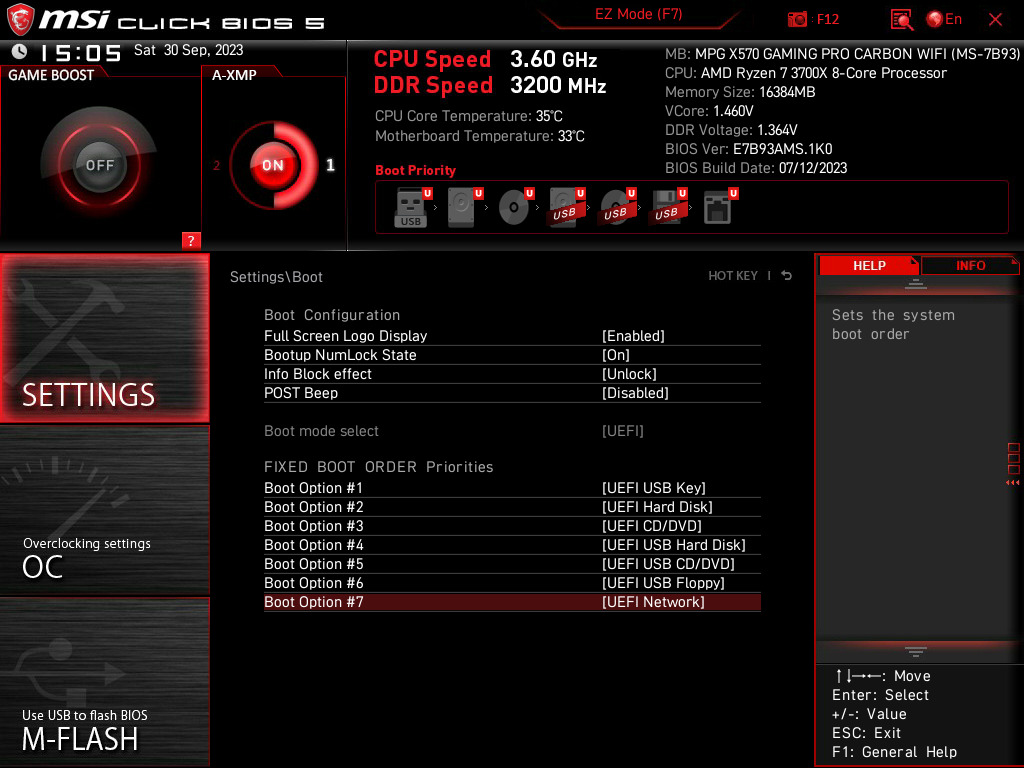Click the F12 screenshot camera icon
The image size is (1024, 768).
[x=797, y=20]
